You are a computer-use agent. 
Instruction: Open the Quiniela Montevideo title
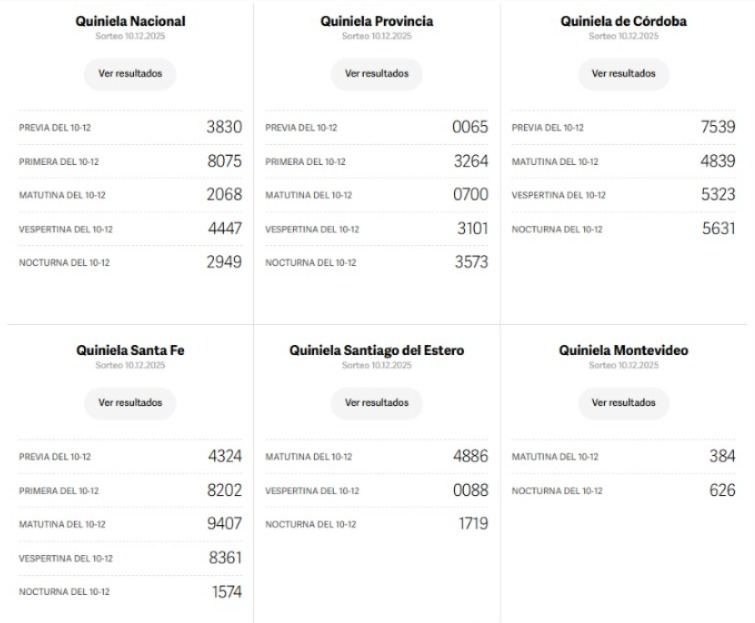click(x=623, y=350)
